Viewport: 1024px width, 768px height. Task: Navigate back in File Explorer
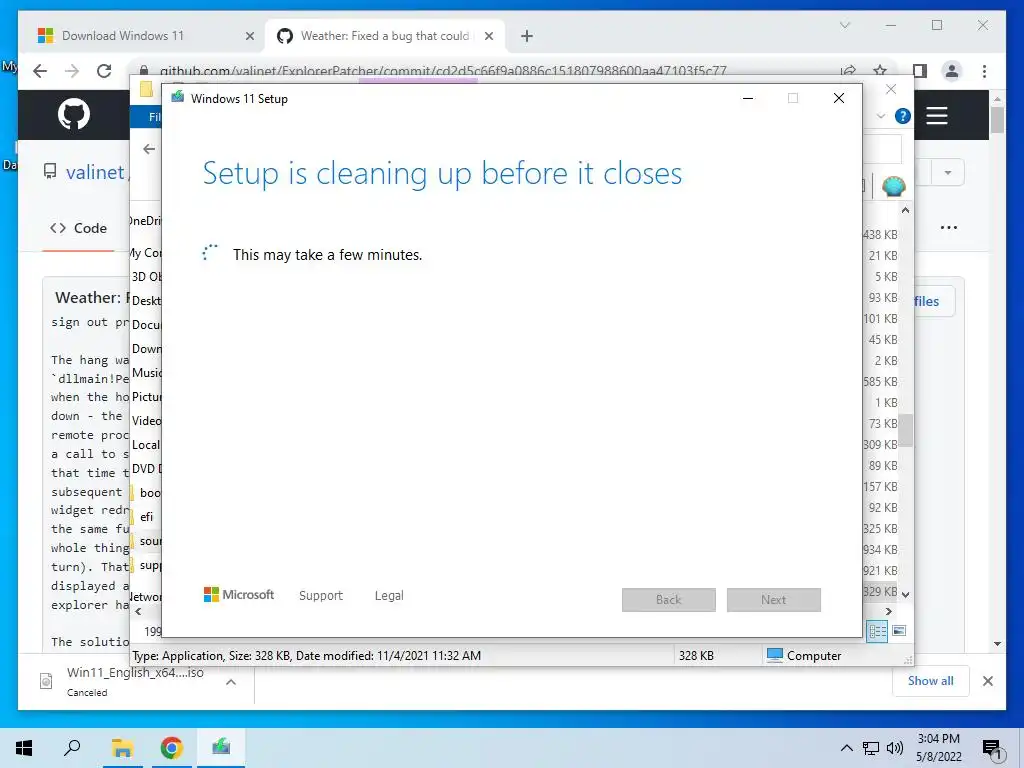[x=149, y=150]
